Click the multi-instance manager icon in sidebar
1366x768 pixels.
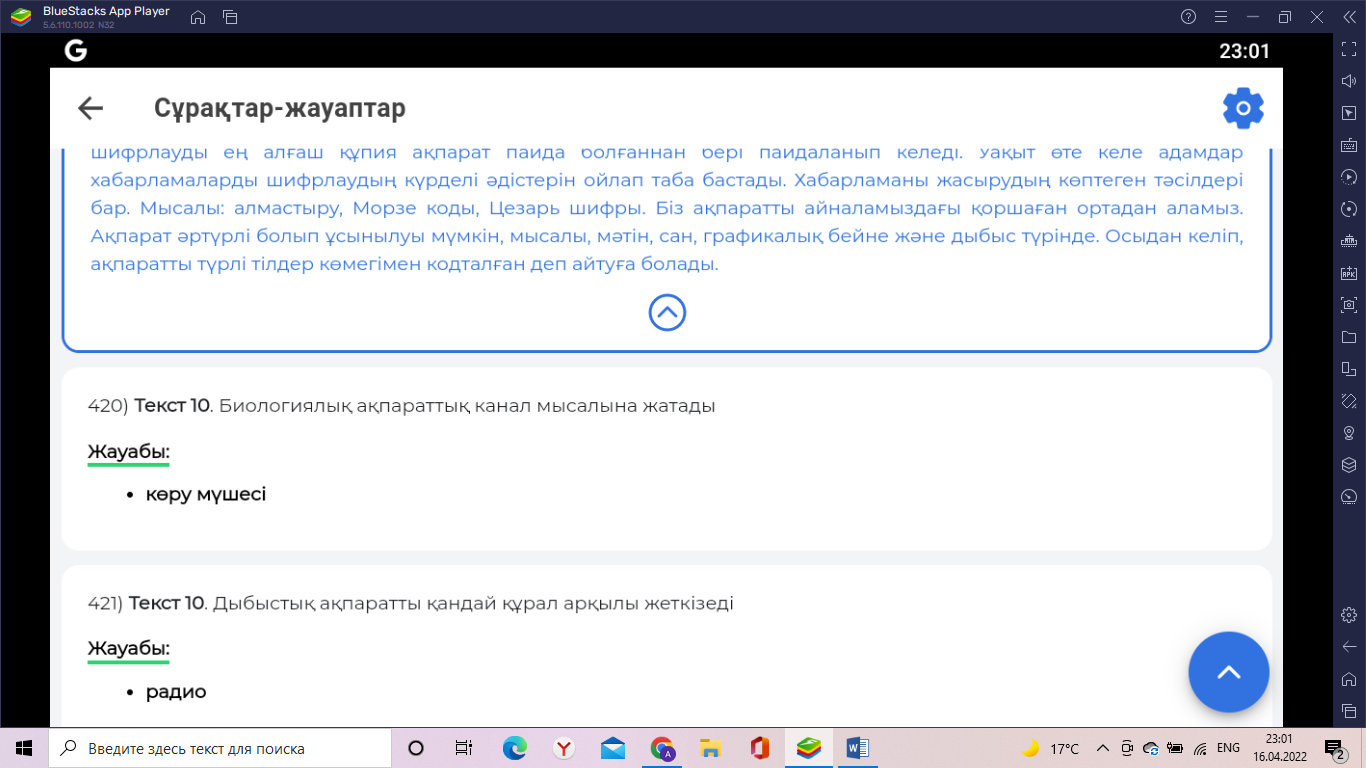[x=1348, y=369]
